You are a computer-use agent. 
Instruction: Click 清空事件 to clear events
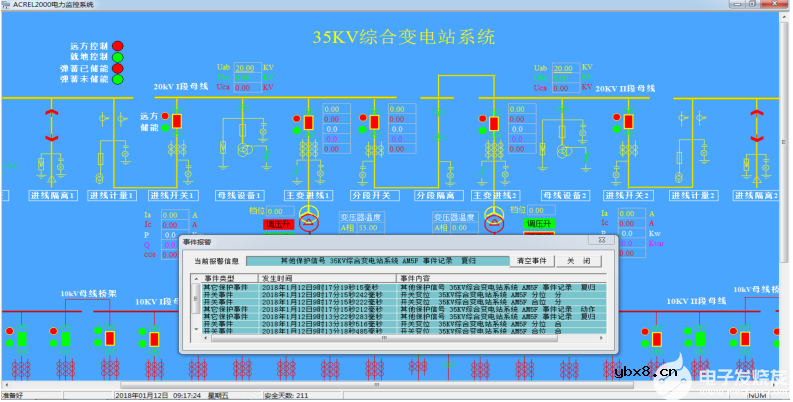[533, 260]
